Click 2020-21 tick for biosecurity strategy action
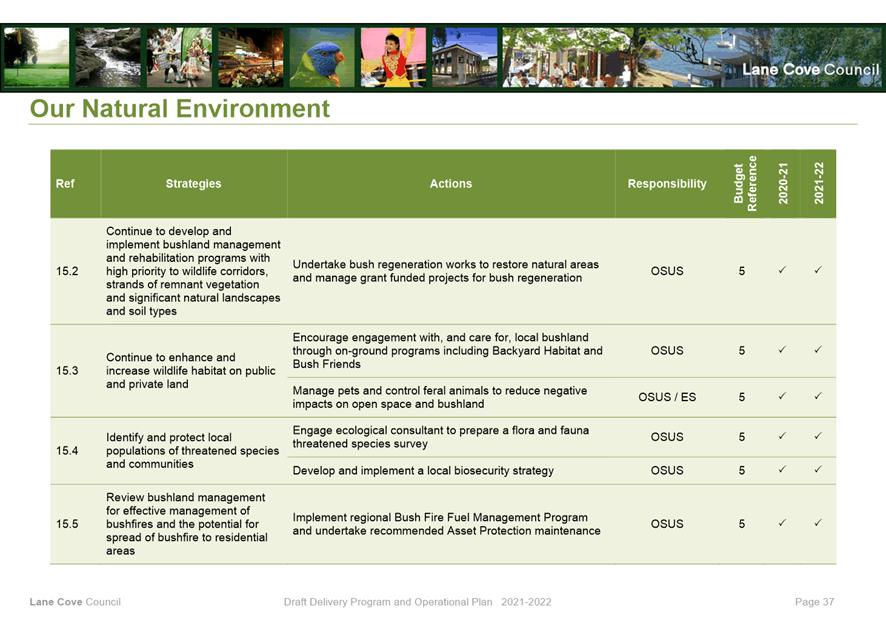 782,470
